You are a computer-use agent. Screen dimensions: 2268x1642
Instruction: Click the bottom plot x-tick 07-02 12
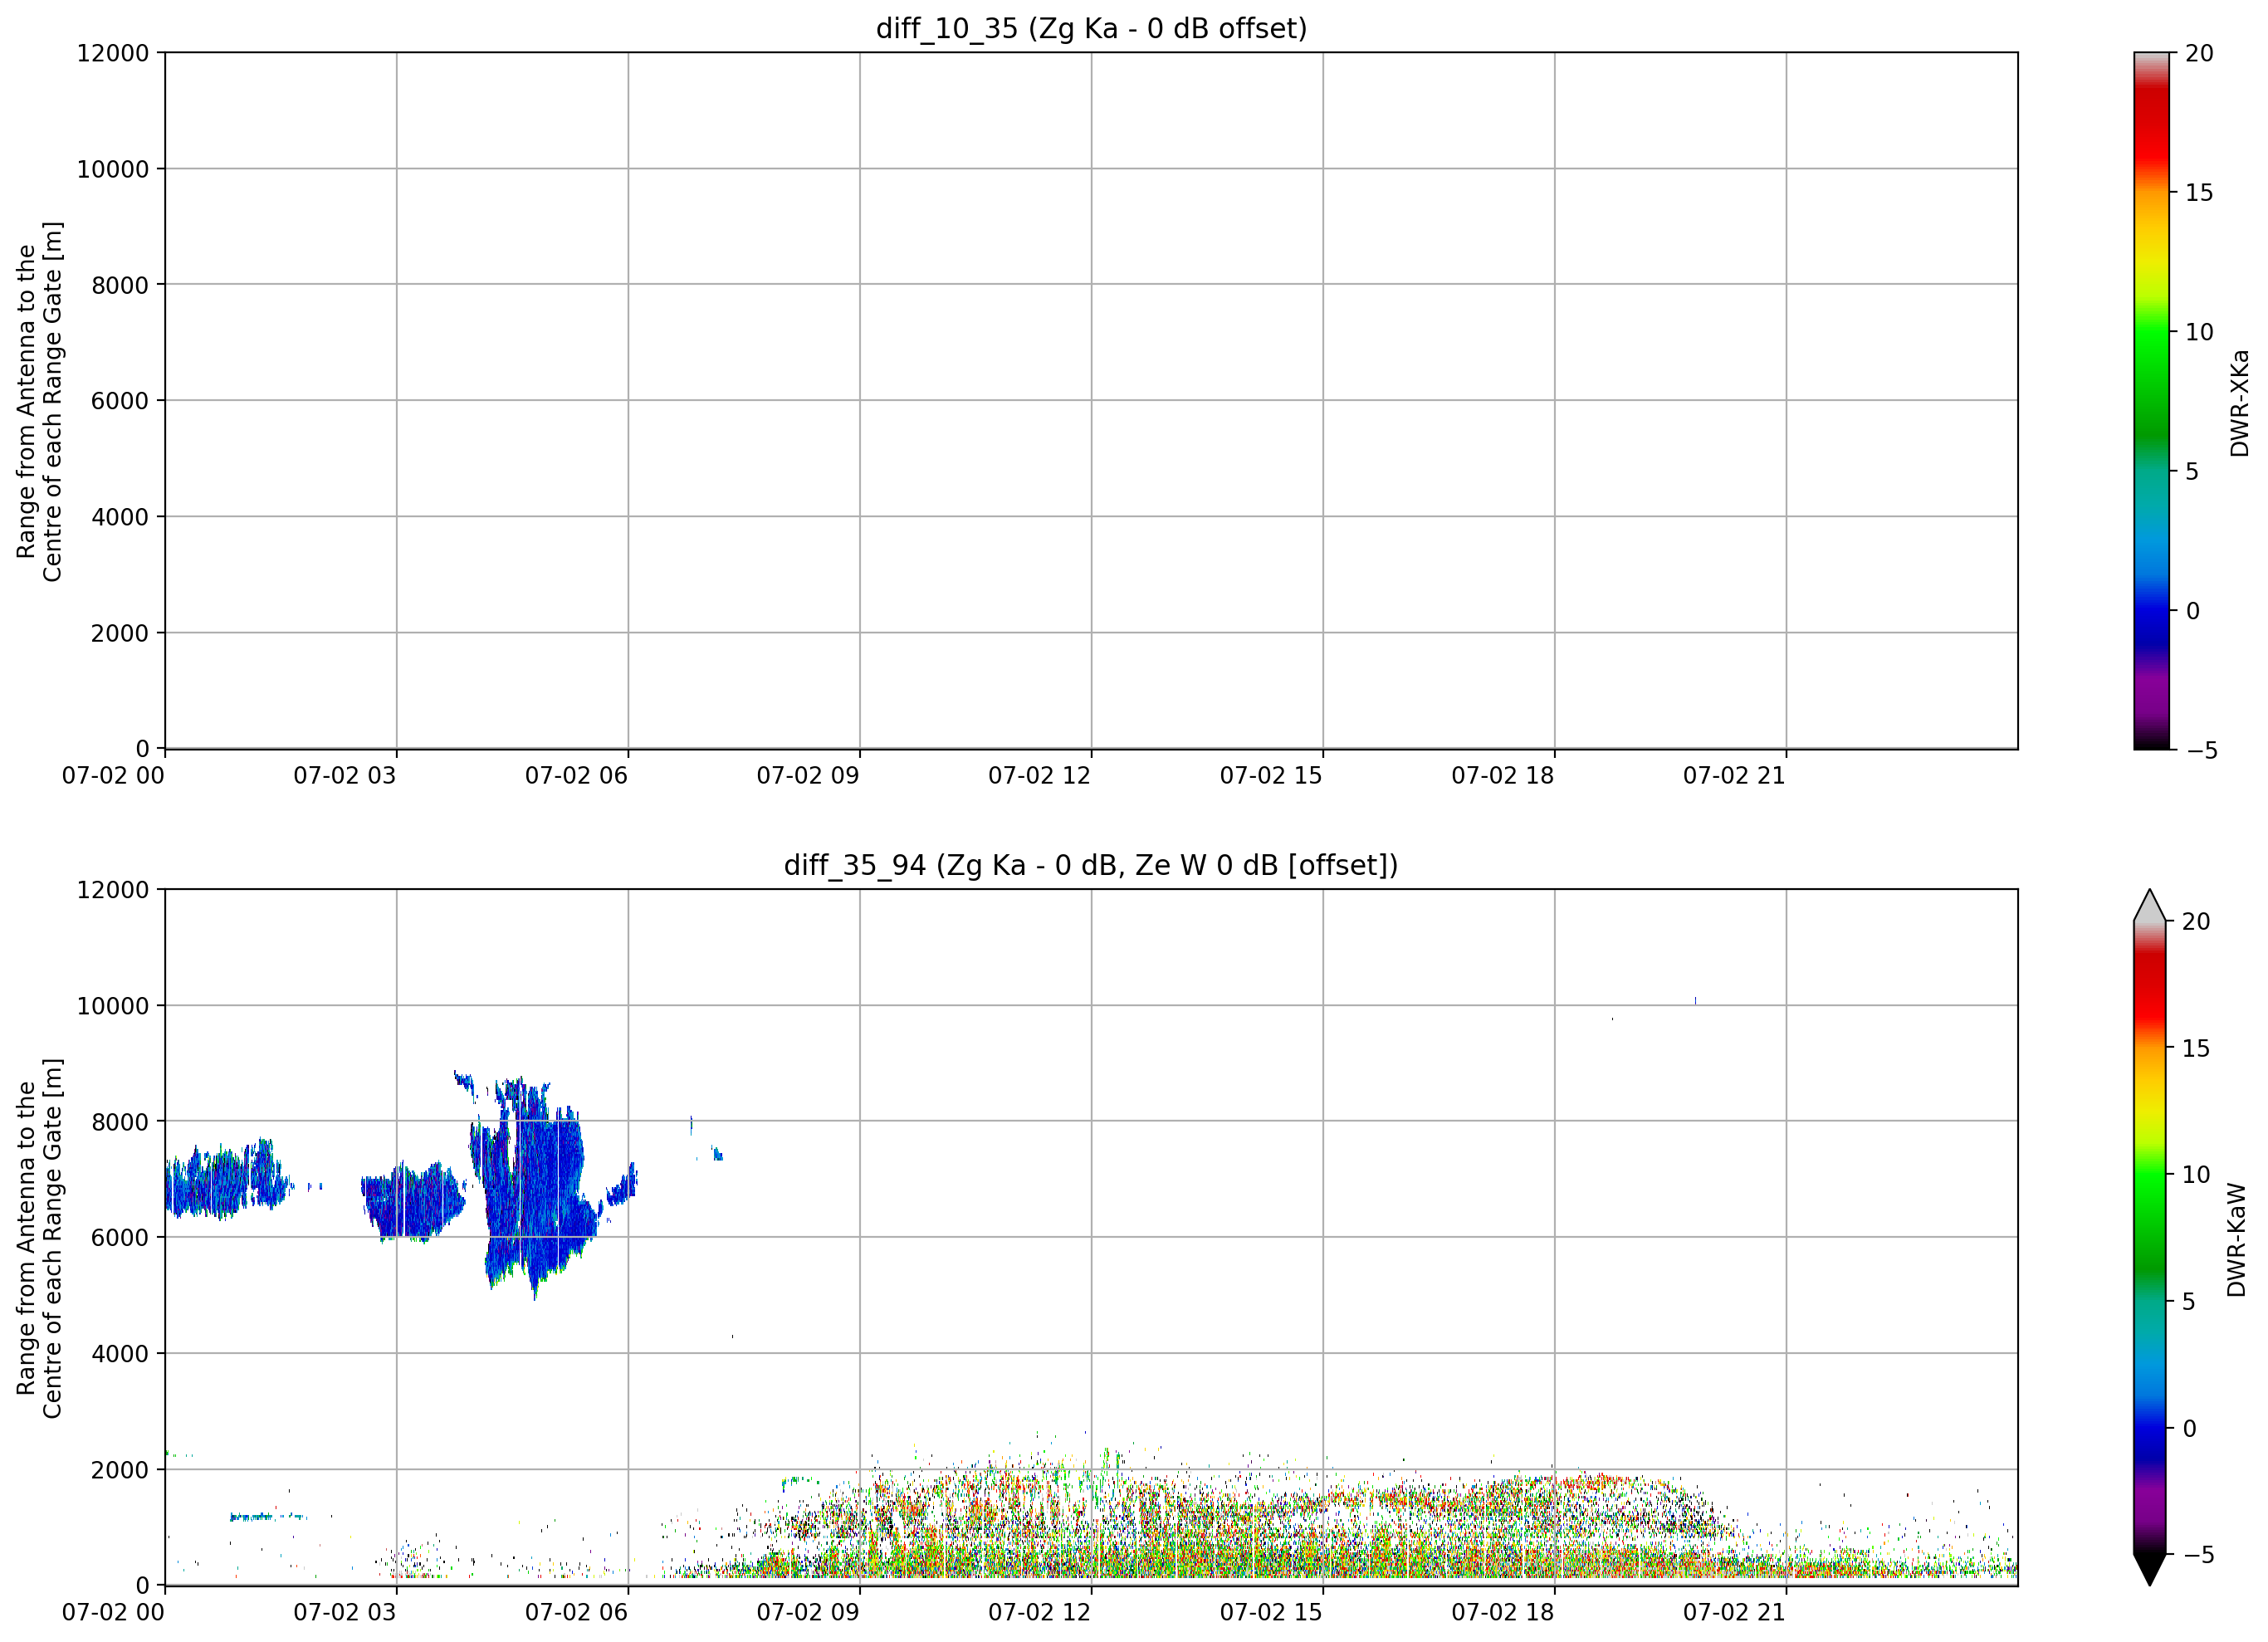tap(1040, 1613)
